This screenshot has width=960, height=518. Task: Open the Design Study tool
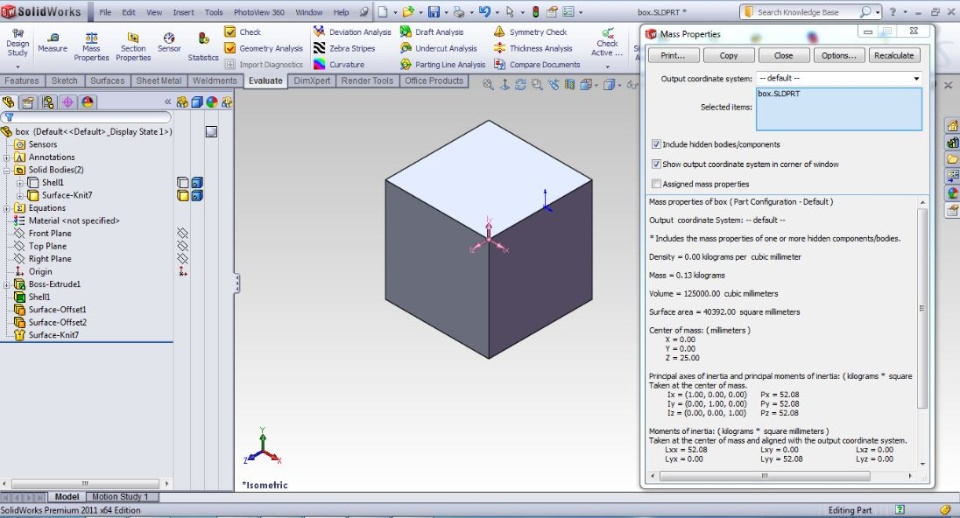17,44
